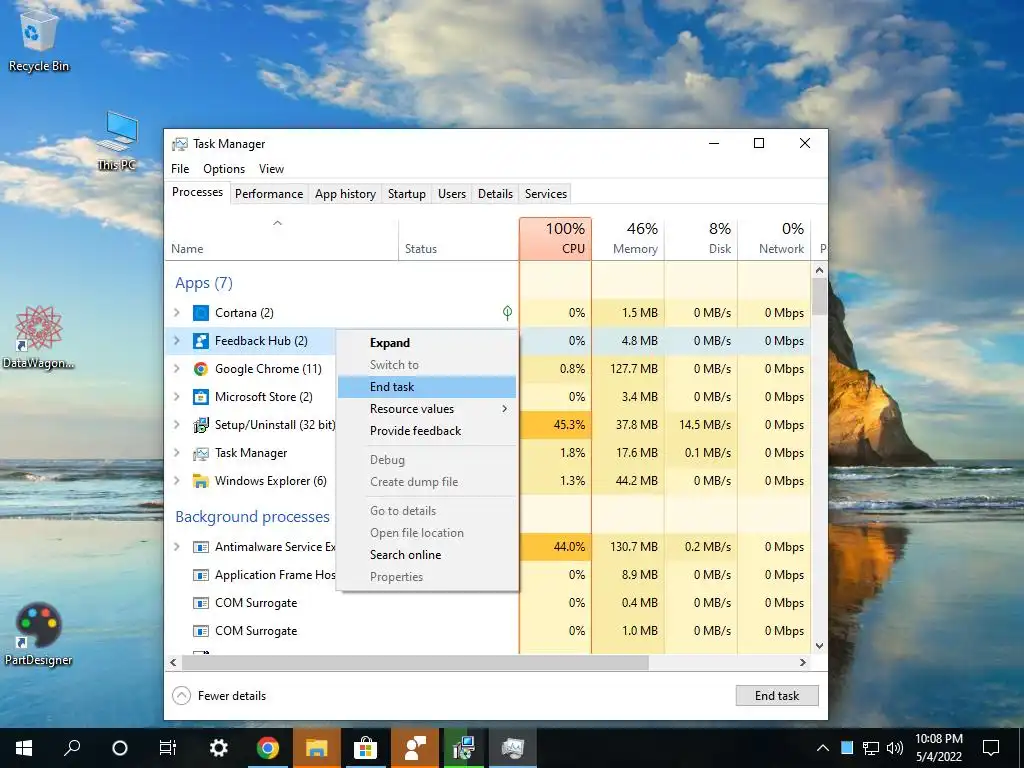The image size is (1024, 768).
Task: Expand the Antimalware Service process group
Action: (x=177, y=547)
